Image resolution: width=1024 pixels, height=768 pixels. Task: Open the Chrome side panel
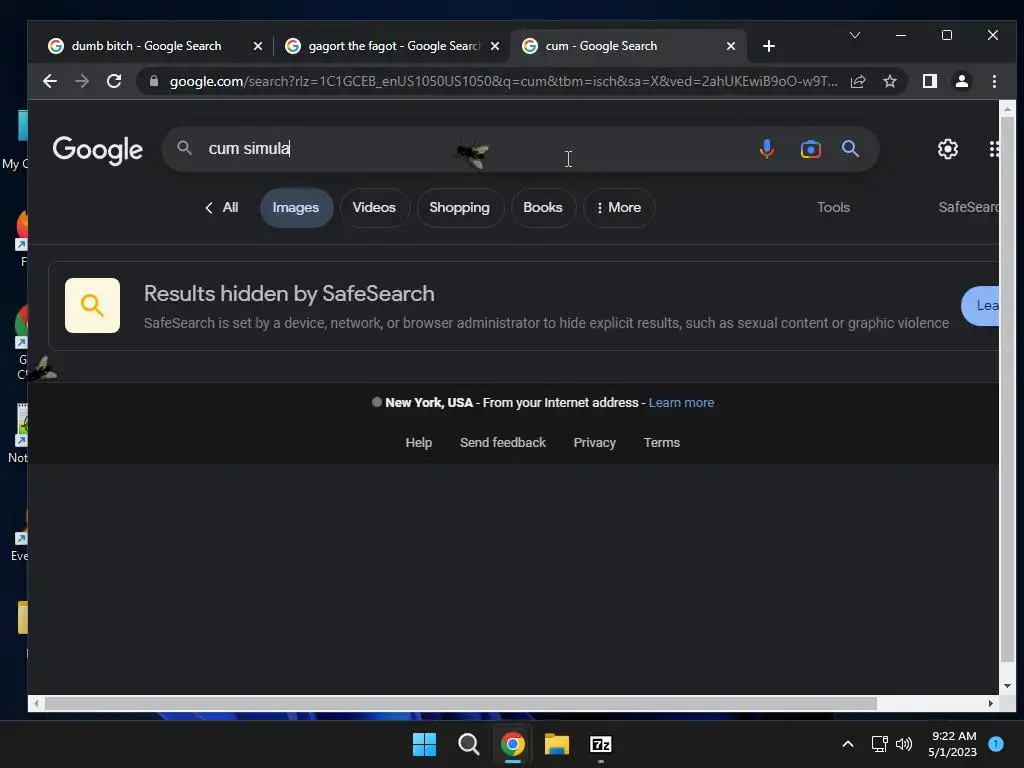929,81
